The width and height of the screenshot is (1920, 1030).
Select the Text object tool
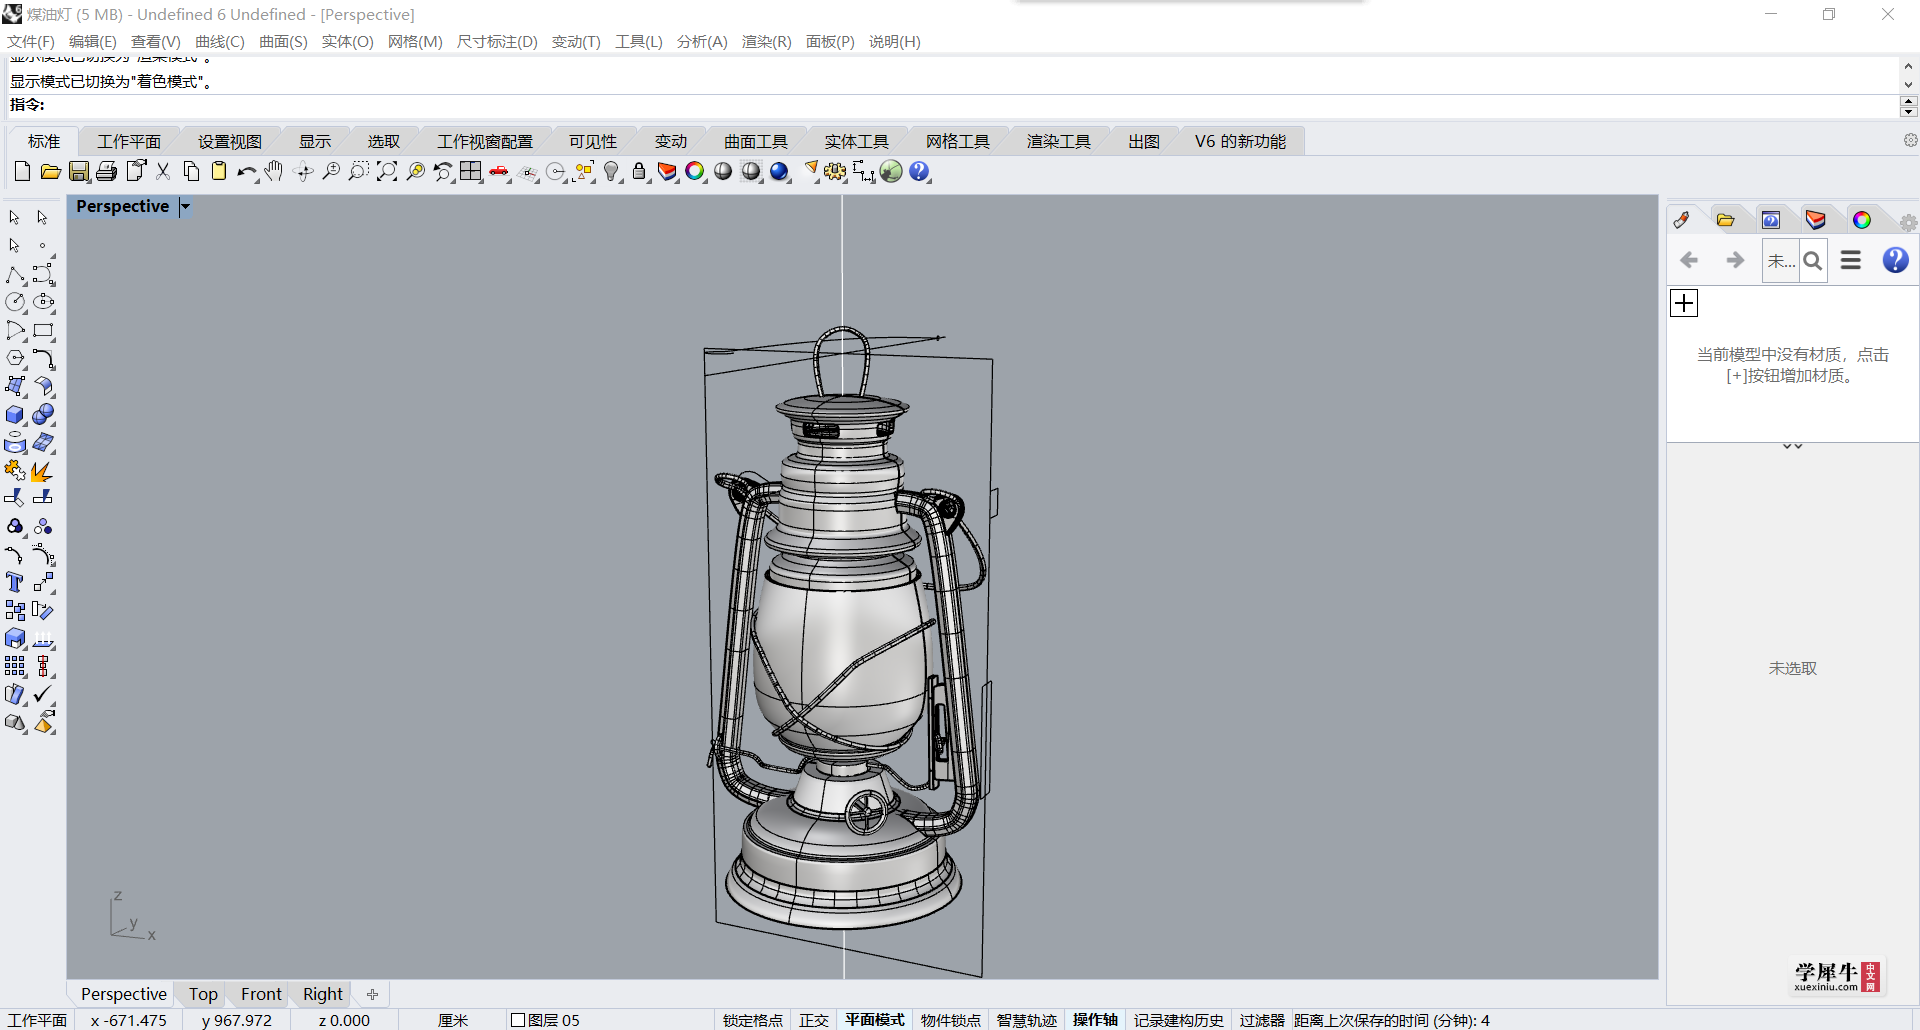[16, 582]
